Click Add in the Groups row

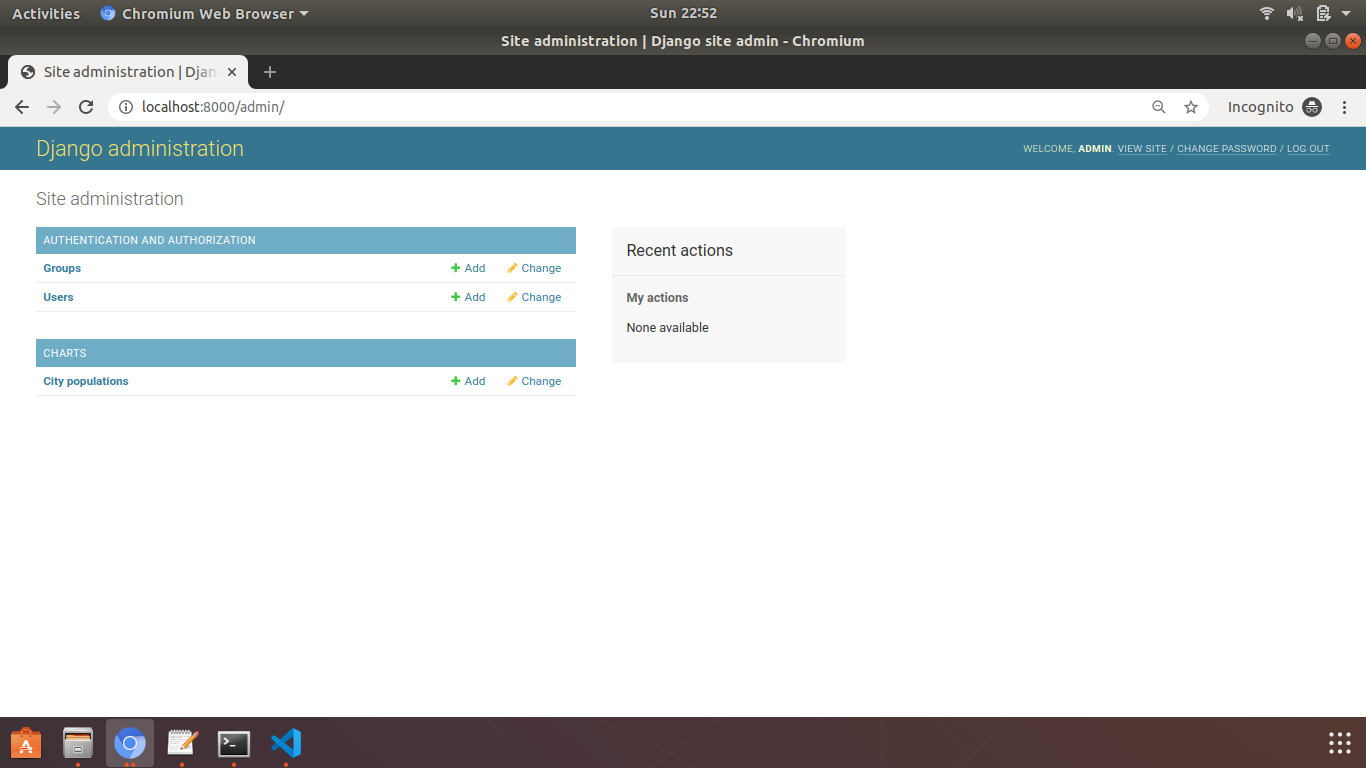[468, 268]
